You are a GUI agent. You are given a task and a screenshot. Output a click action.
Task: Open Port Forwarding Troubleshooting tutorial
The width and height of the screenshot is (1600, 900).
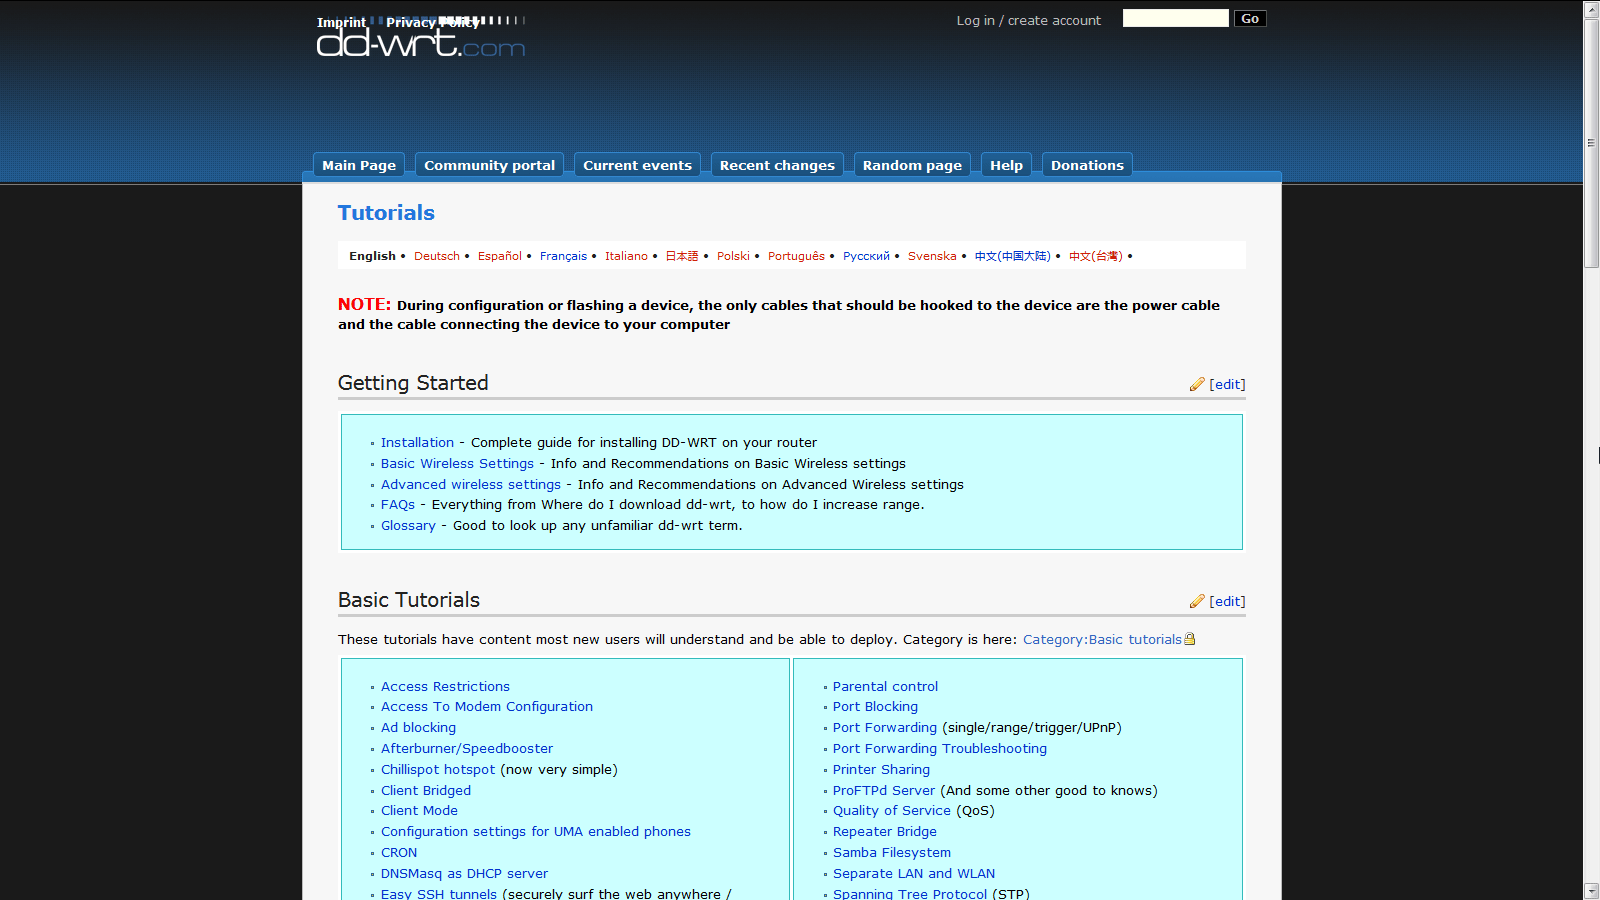(940, 748)
